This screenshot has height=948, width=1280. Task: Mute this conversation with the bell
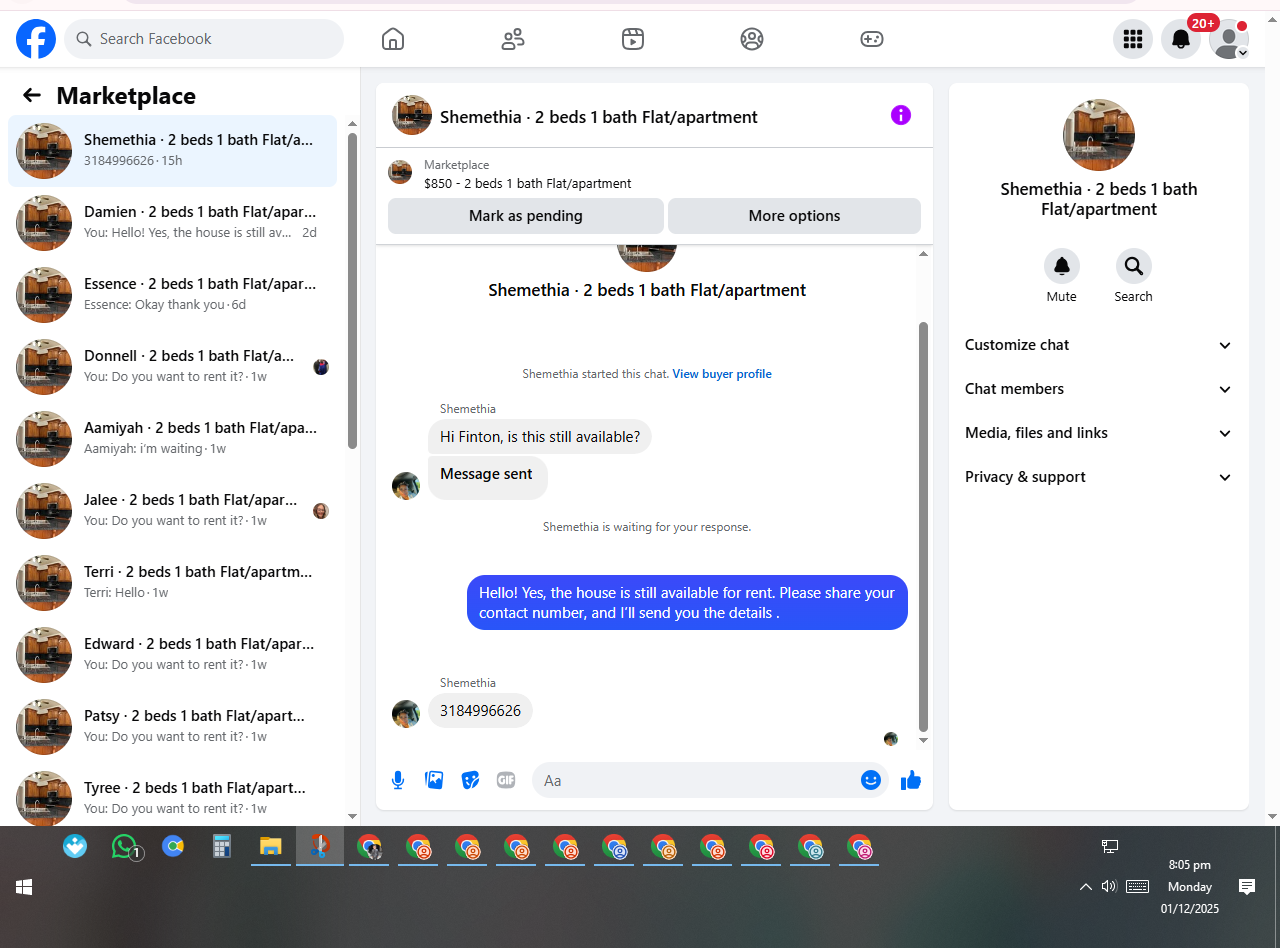pyautogui.click(x=1062, y=266)
